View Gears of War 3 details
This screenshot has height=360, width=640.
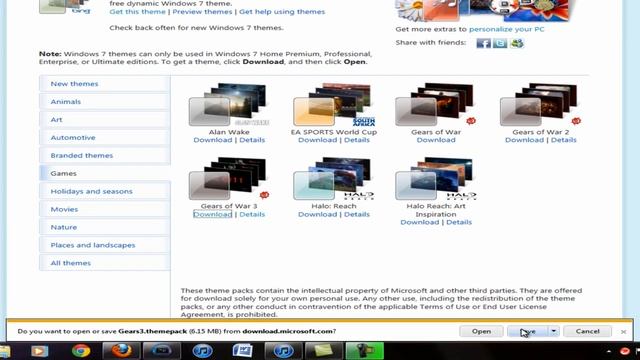coord(252,214)
